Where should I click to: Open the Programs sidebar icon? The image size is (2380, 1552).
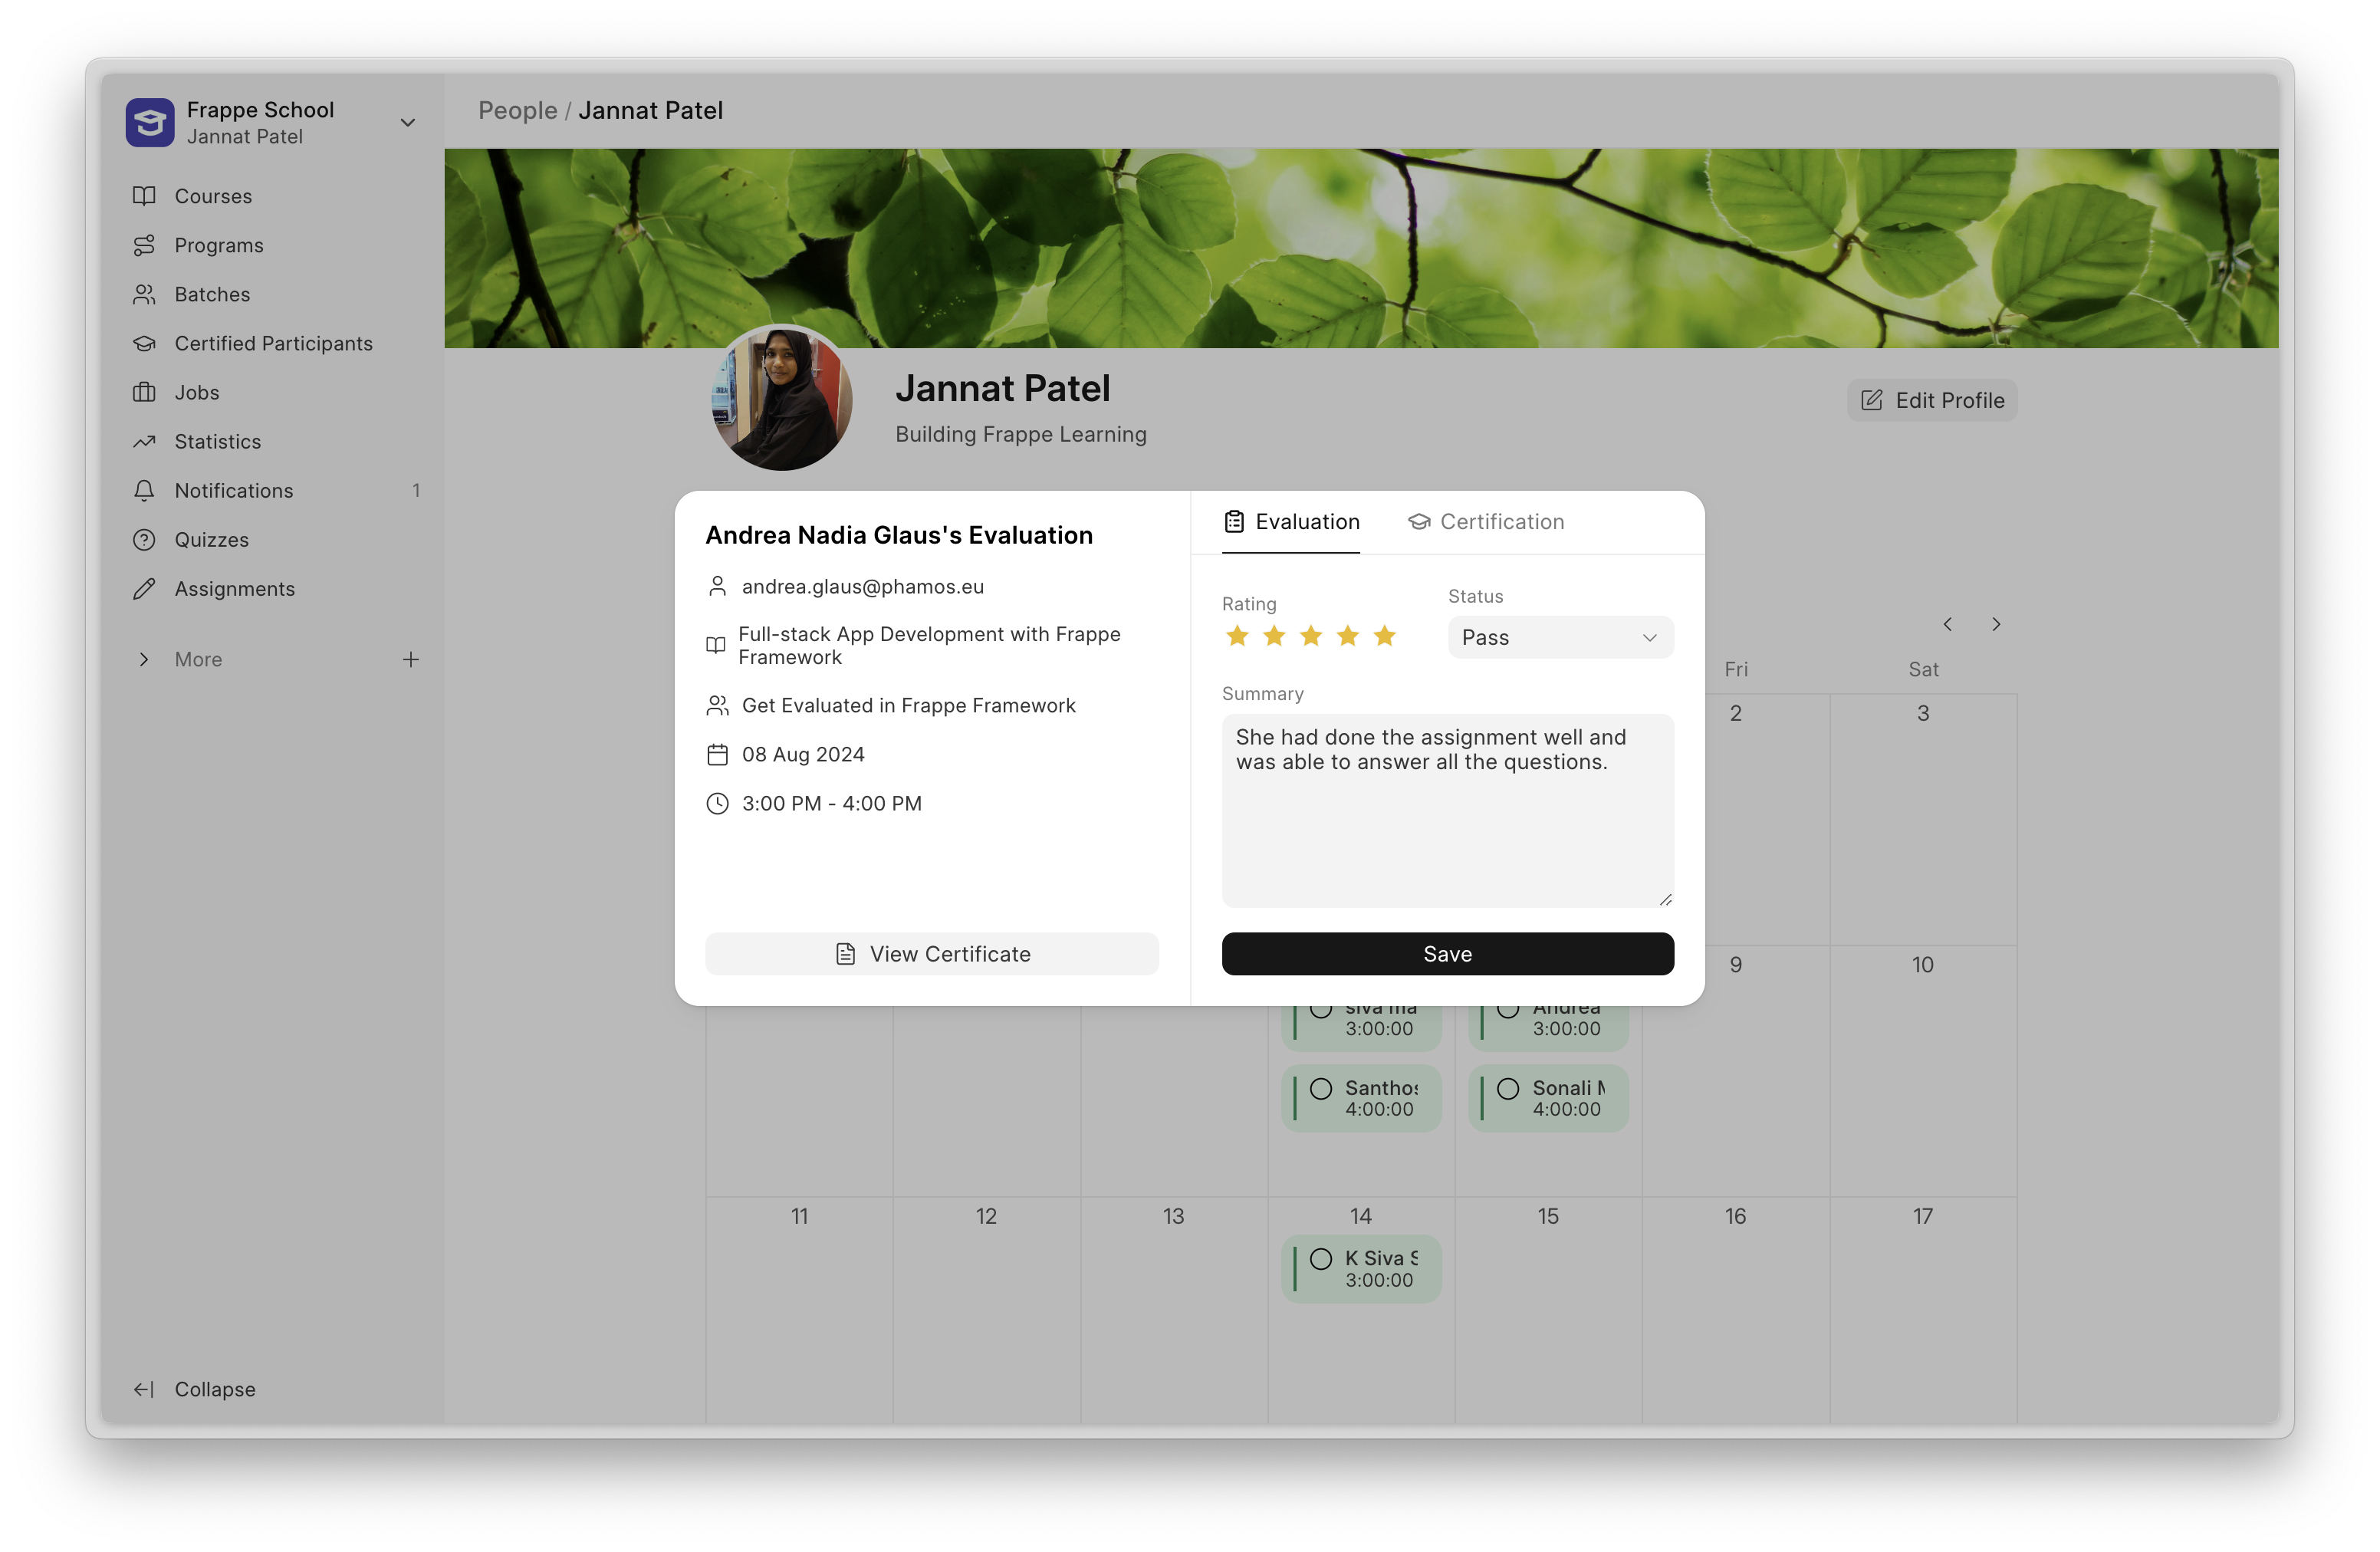pos(144,245)
